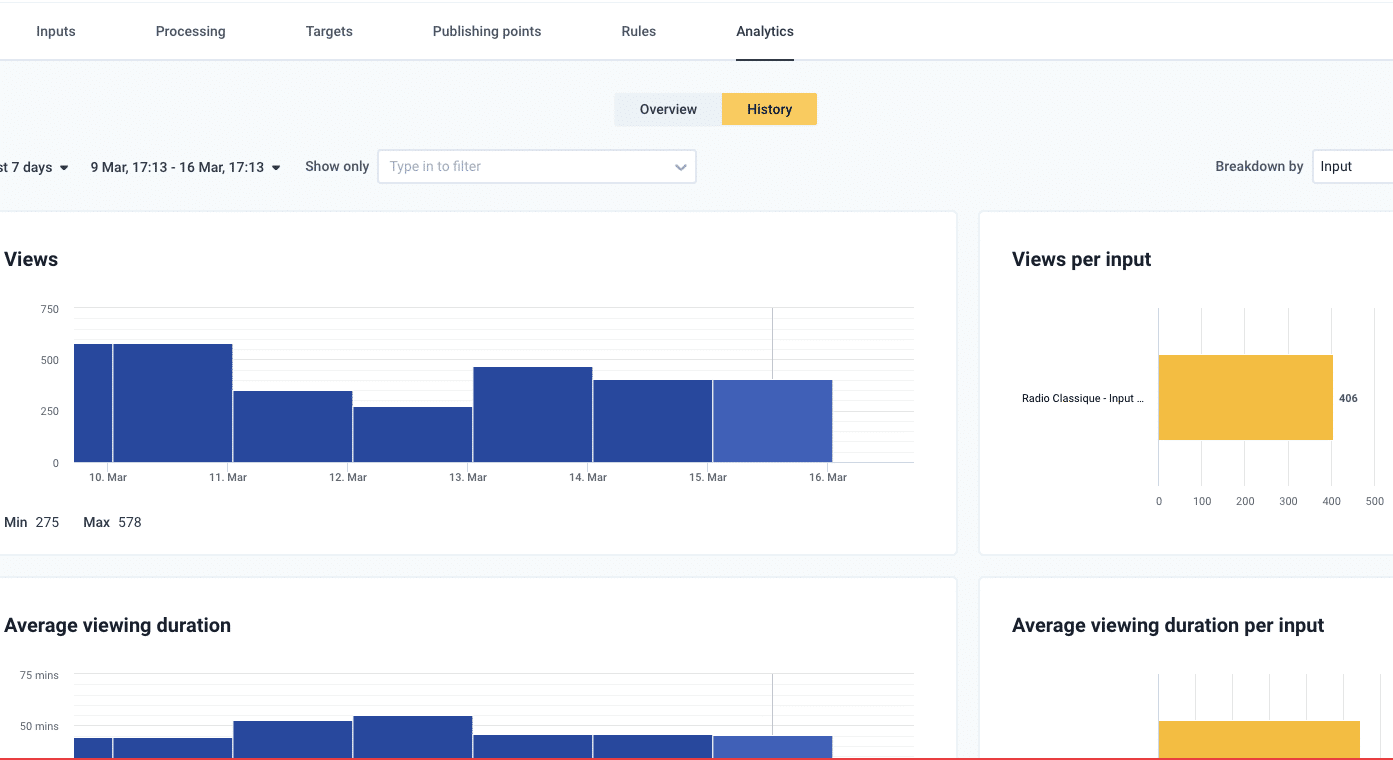Click the 406 value label
The image size is (1393, 760).
[x=1348, y=398]
